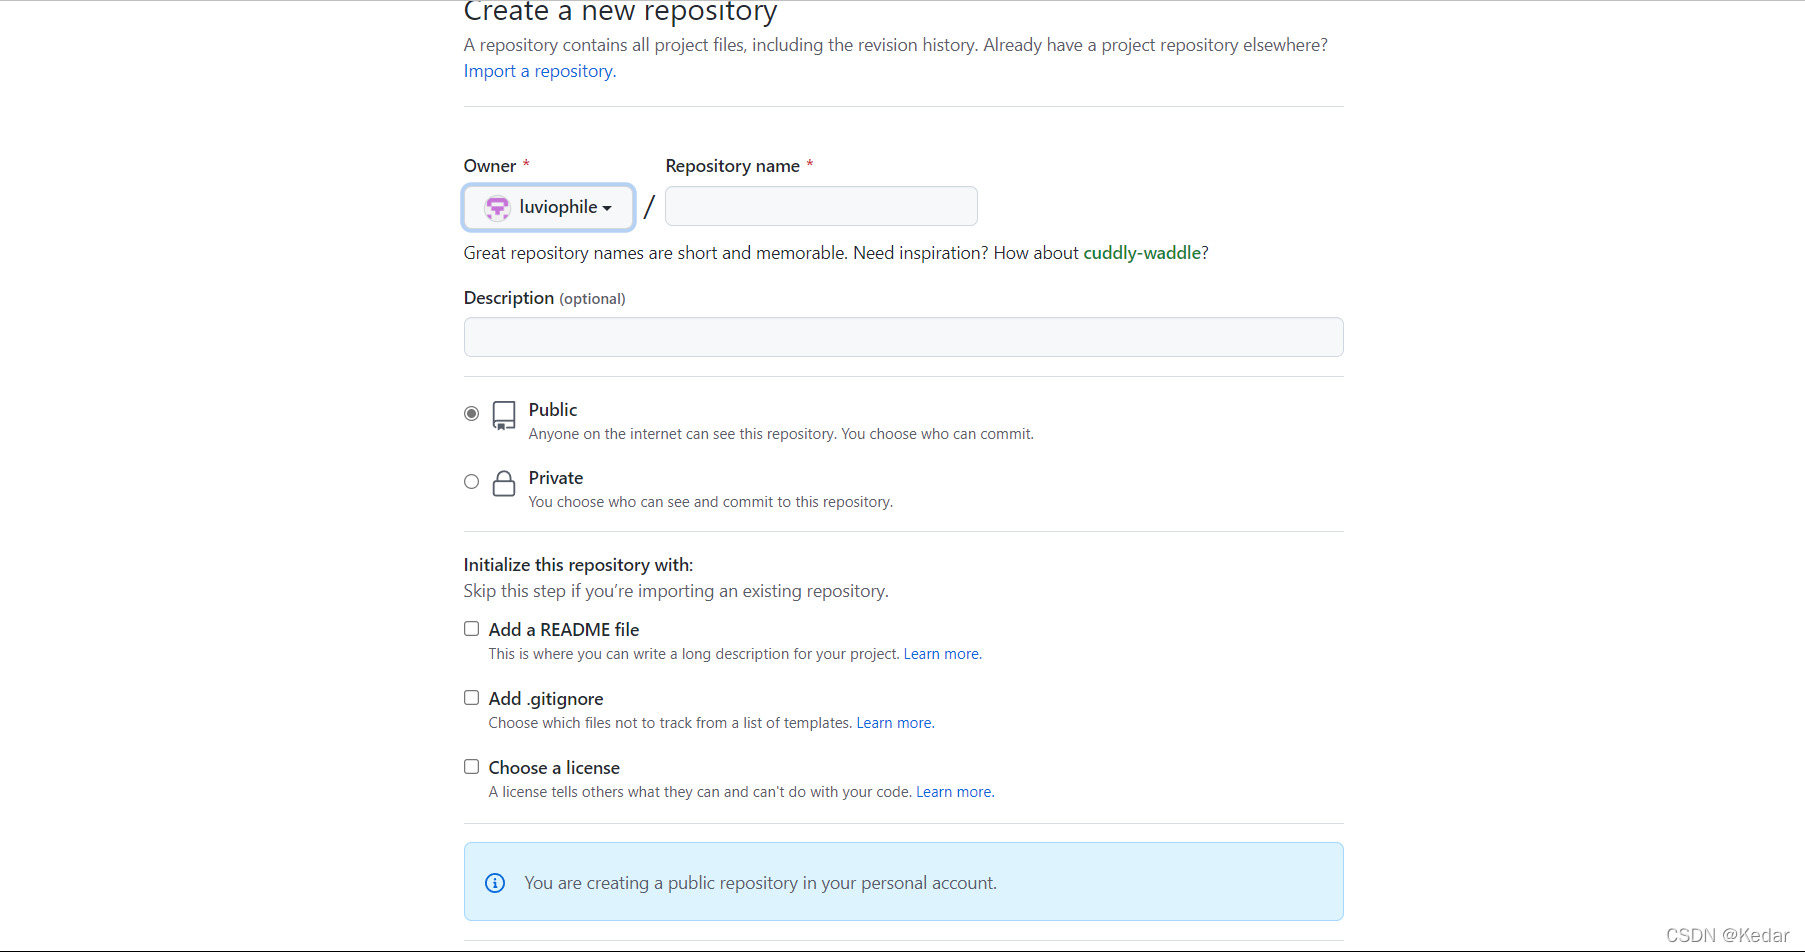Enable the Add a README file checkbox
Image resolution: width=1805 pixels, height=952 pixels.
pyautogui.click(x=472, y=629)
